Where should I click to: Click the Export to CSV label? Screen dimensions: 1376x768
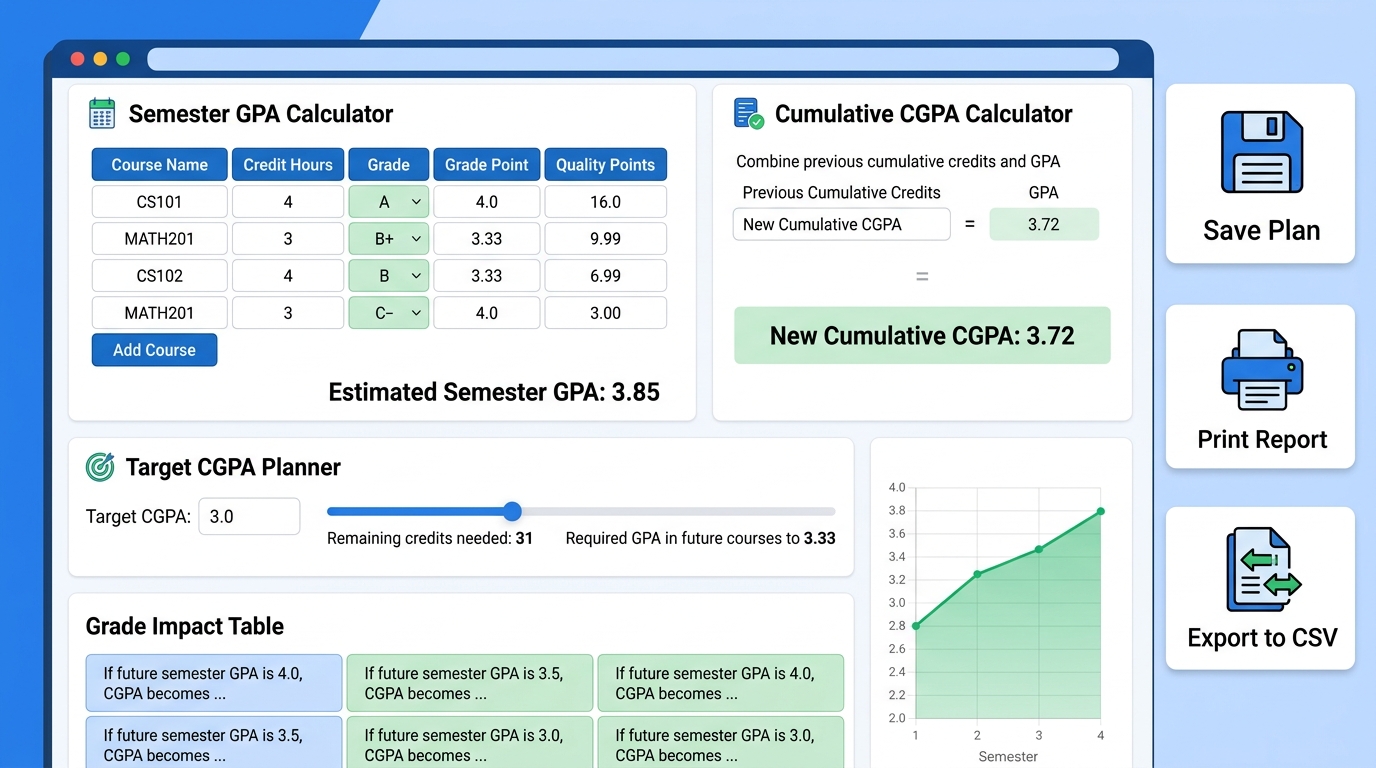pos(1262,638)
